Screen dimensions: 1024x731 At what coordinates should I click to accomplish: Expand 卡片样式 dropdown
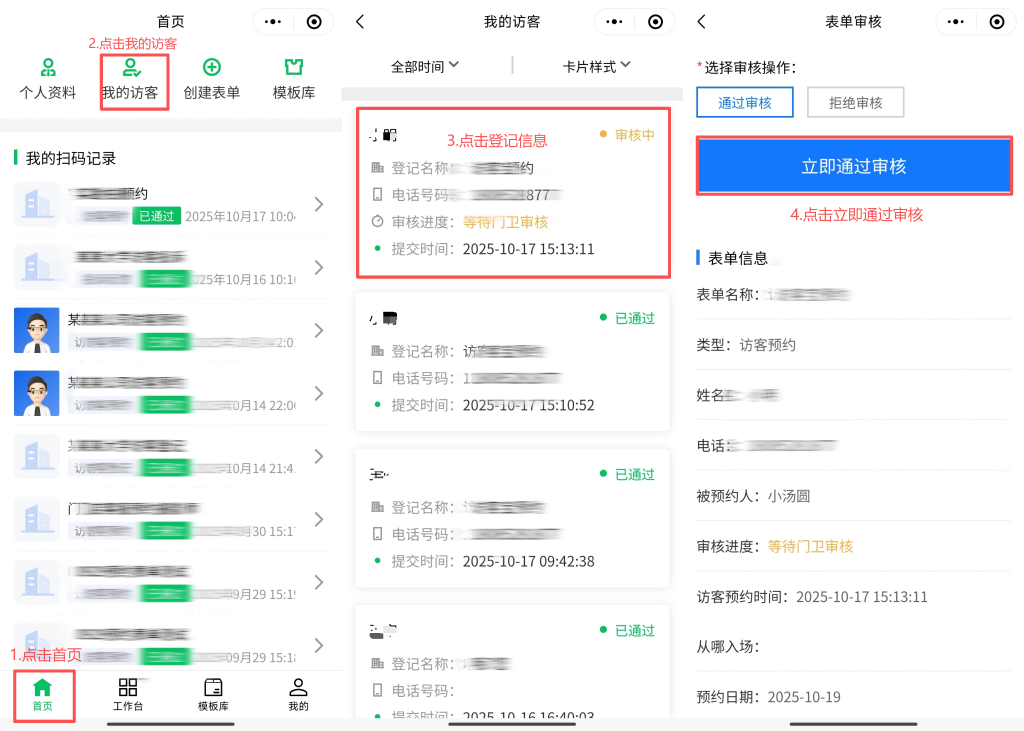(597, 66)
